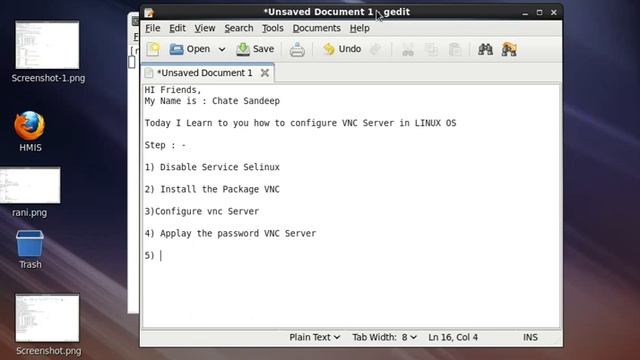Save the document using the Save button
Screen dimensions: 640x360
[x=256, y=49]
